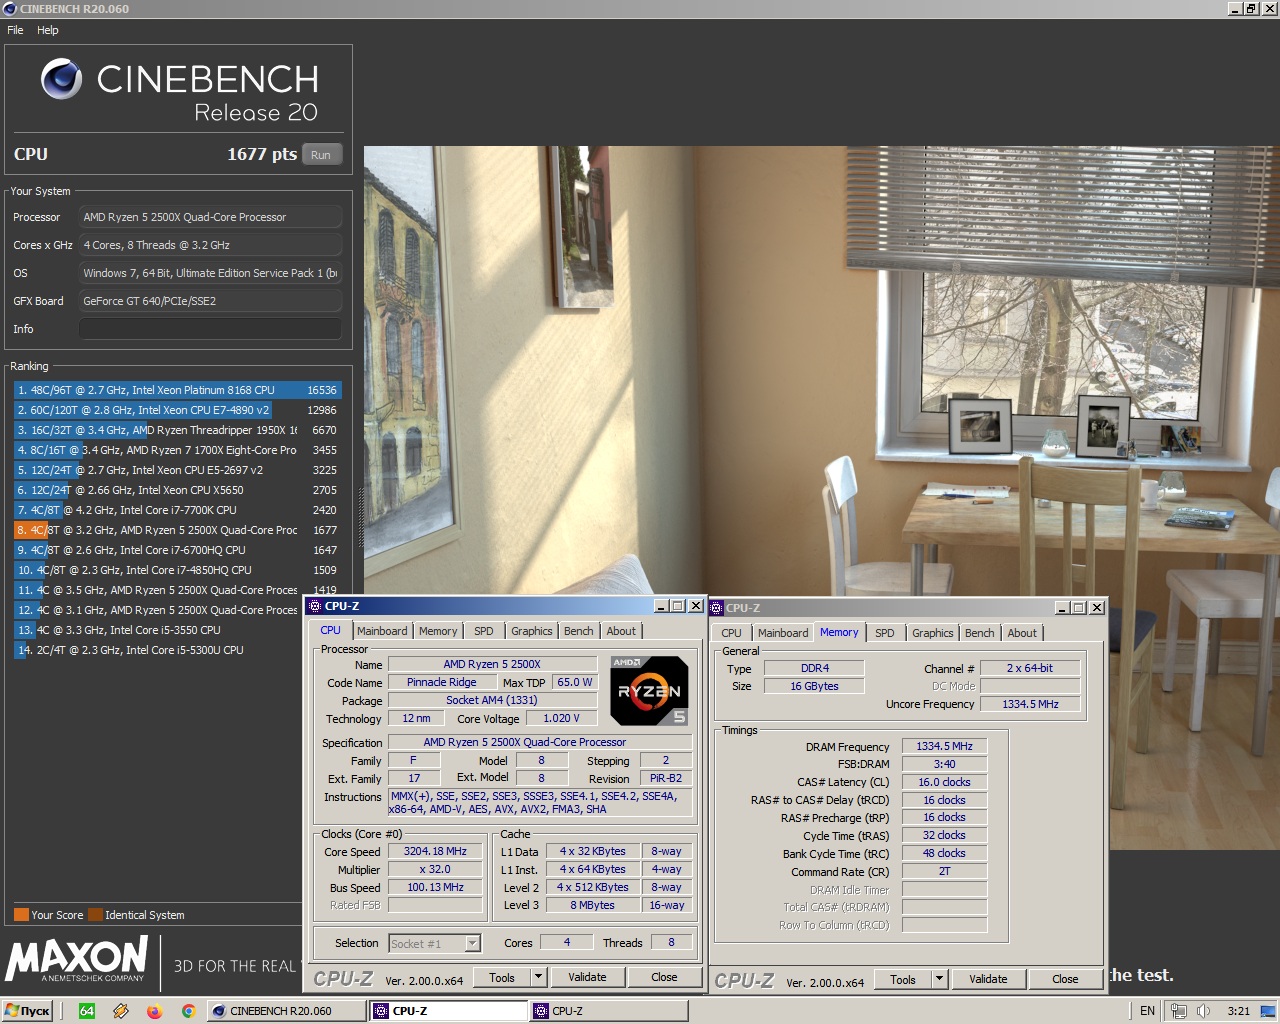Click the CAS# Latency value 16.0 clocks

pyautogui.click(x=944, y=782)
